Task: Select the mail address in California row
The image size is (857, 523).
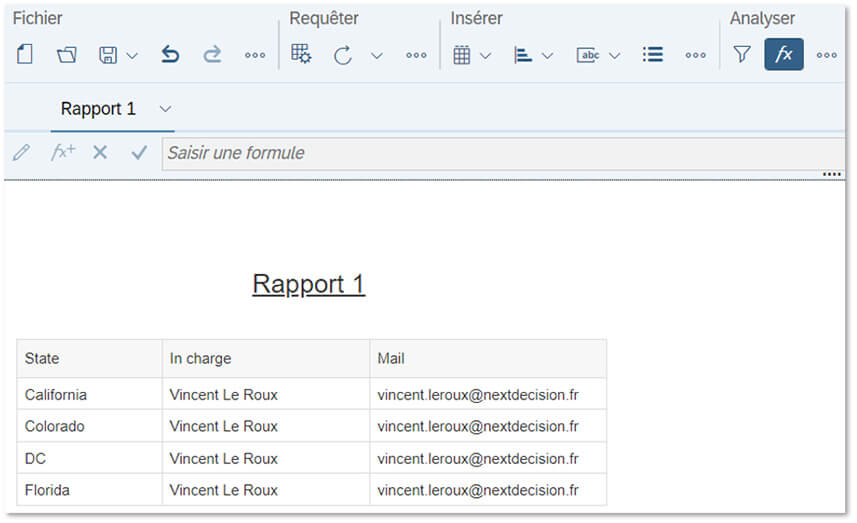Action: [488, 395]
